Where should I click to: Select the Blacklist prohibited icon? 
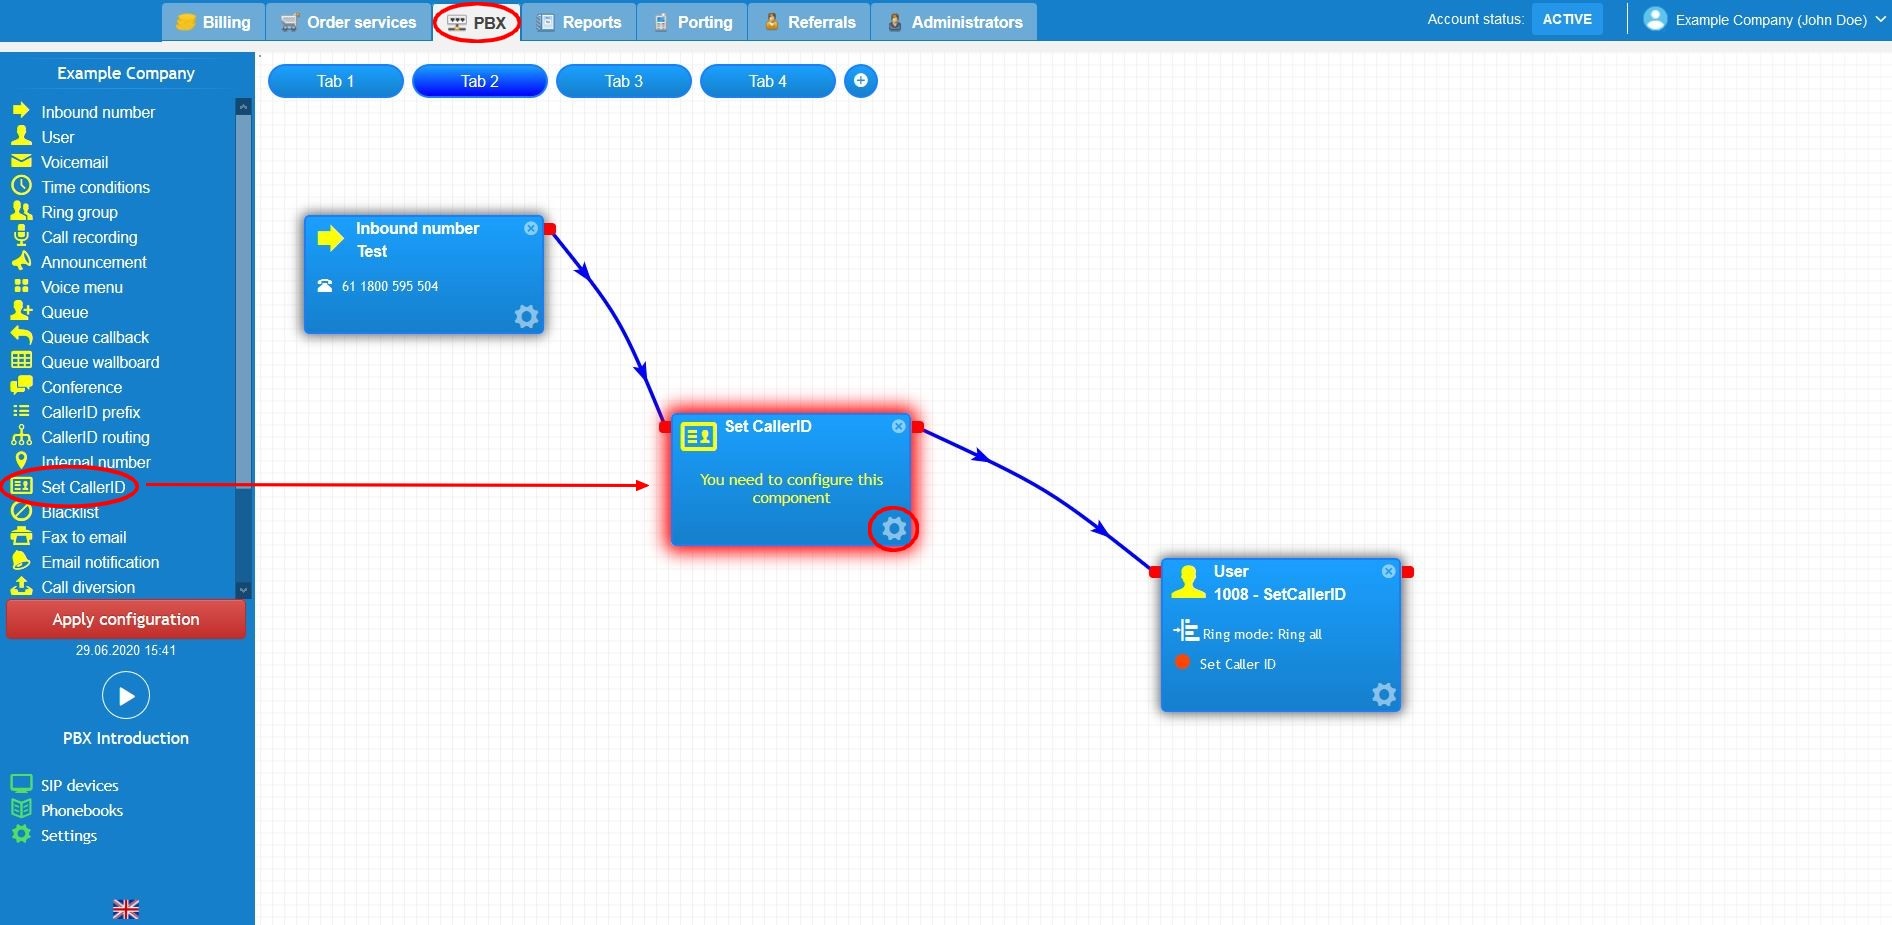21,511
